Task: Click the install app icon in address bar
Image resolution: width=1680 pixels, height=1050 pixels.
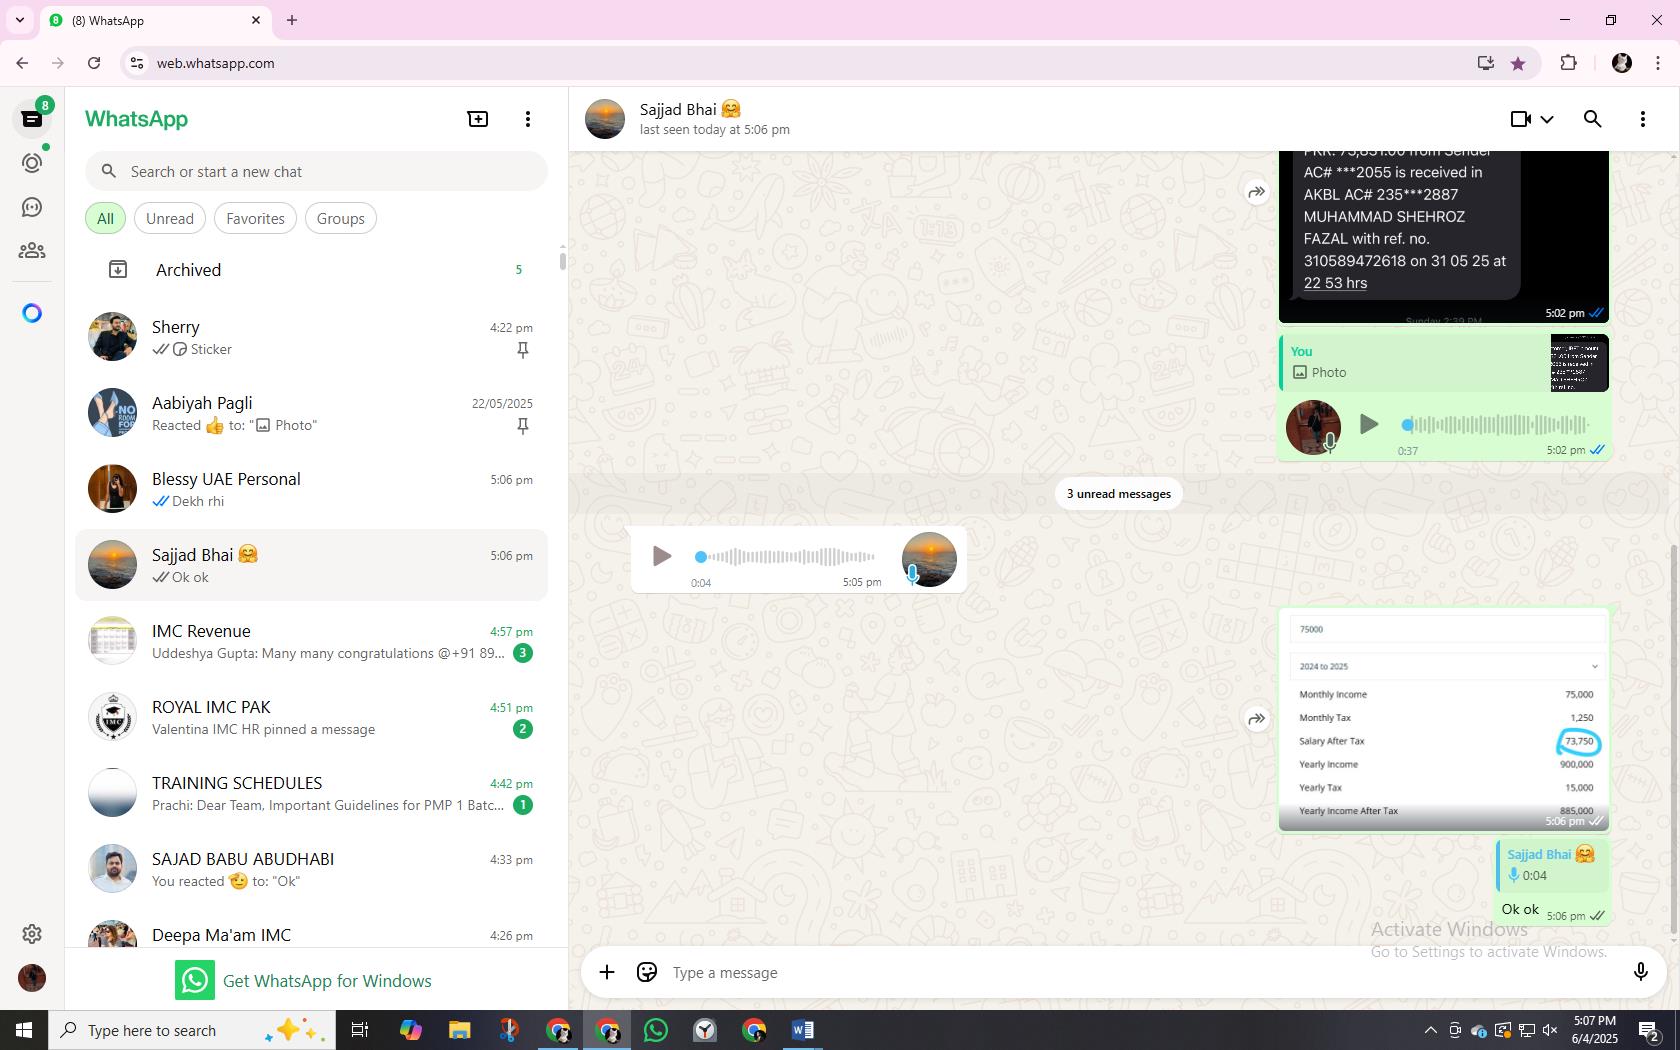Action: (x=1485, y=63)
